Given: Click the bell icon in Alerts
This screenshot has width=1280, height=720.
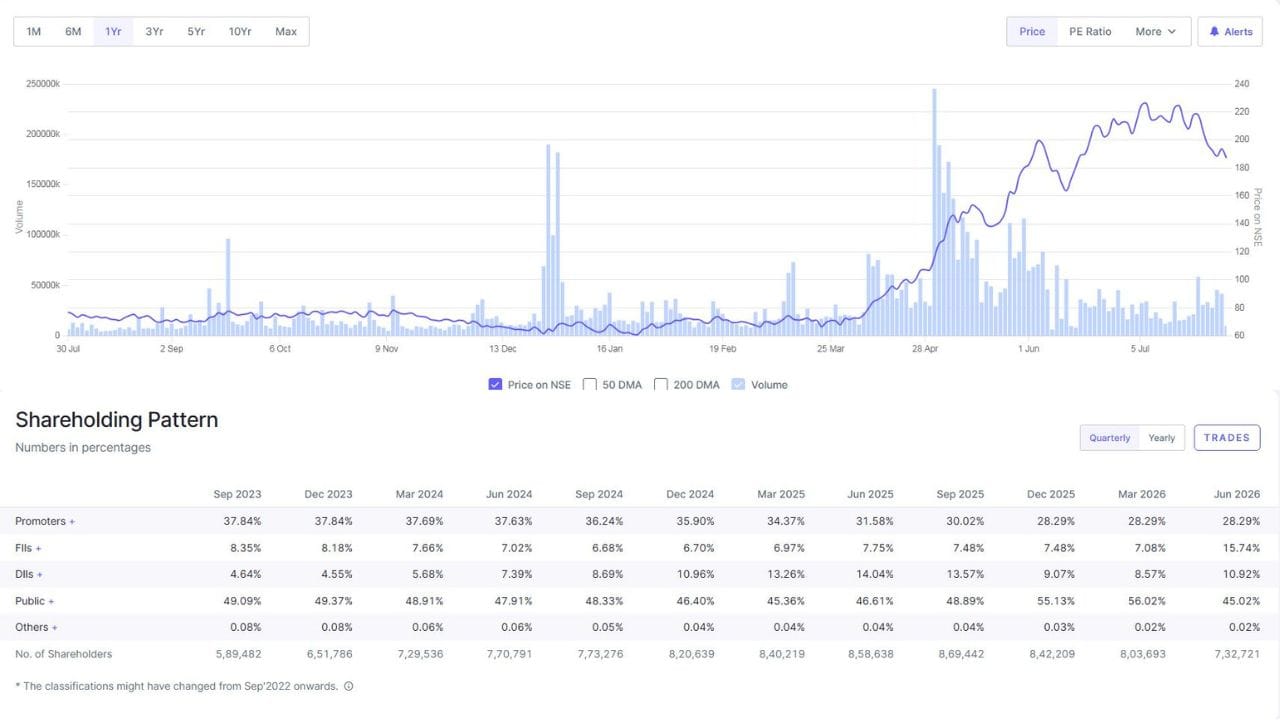Looking at the screenshot, I should coord(1214,32).
